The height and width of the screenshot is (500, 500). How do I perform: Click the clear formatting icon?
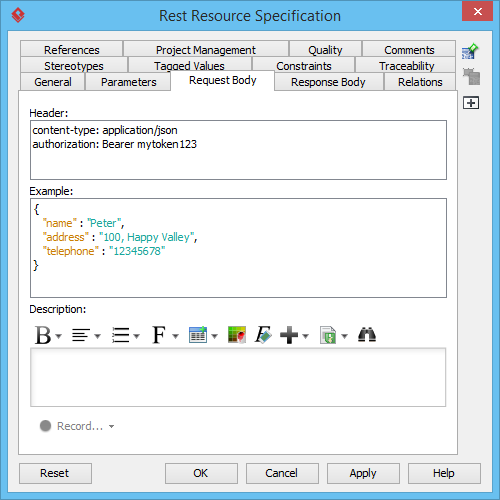[263, 335]
